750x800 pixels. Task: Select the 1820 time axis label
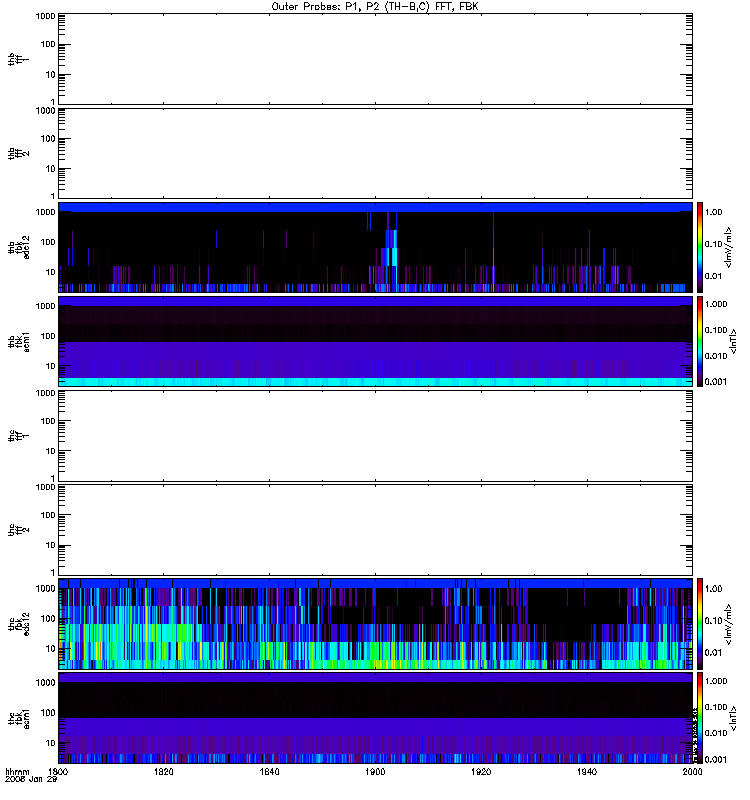pos(164,771)
